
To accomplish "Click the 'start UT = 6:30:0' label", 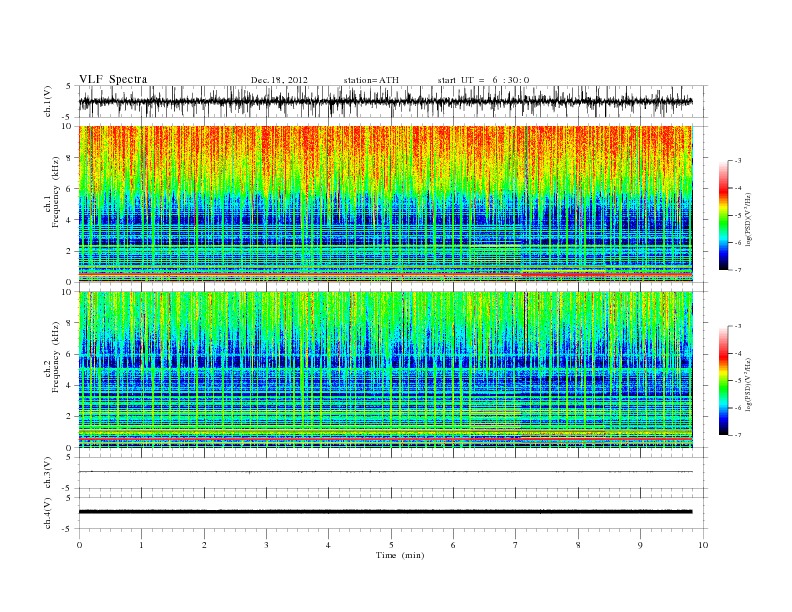I will 483,80.
